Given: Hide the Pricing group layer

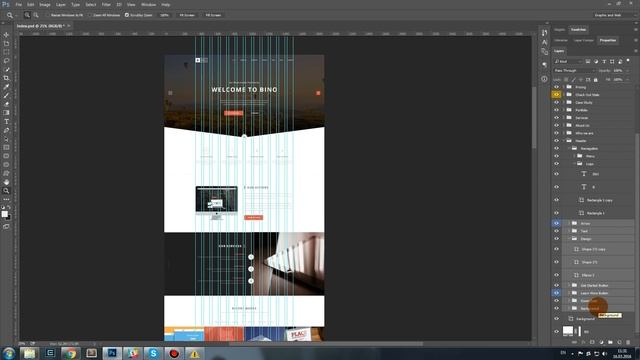Looking at the screenshot, I should [x=556, y=87].
